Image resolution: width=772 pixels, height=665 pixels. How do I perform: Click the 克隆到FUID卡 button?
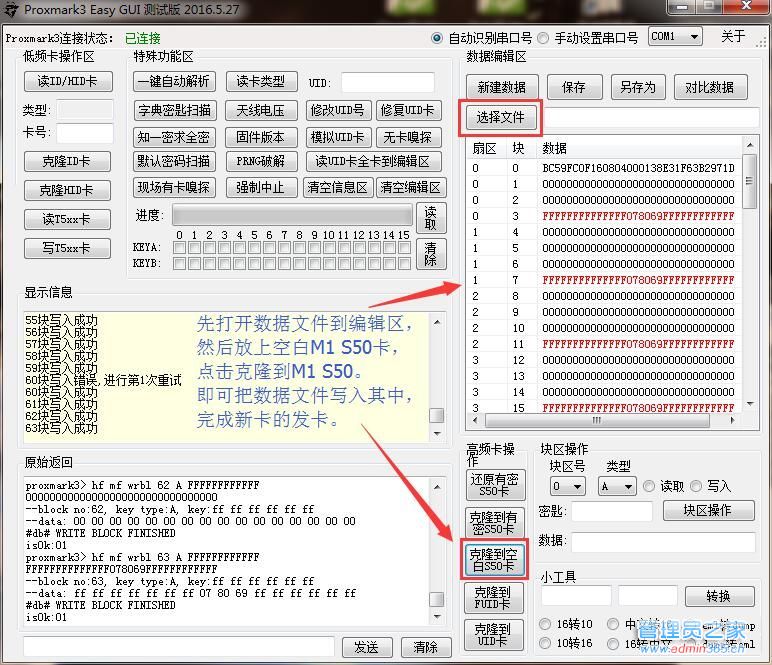pos(493,598)
